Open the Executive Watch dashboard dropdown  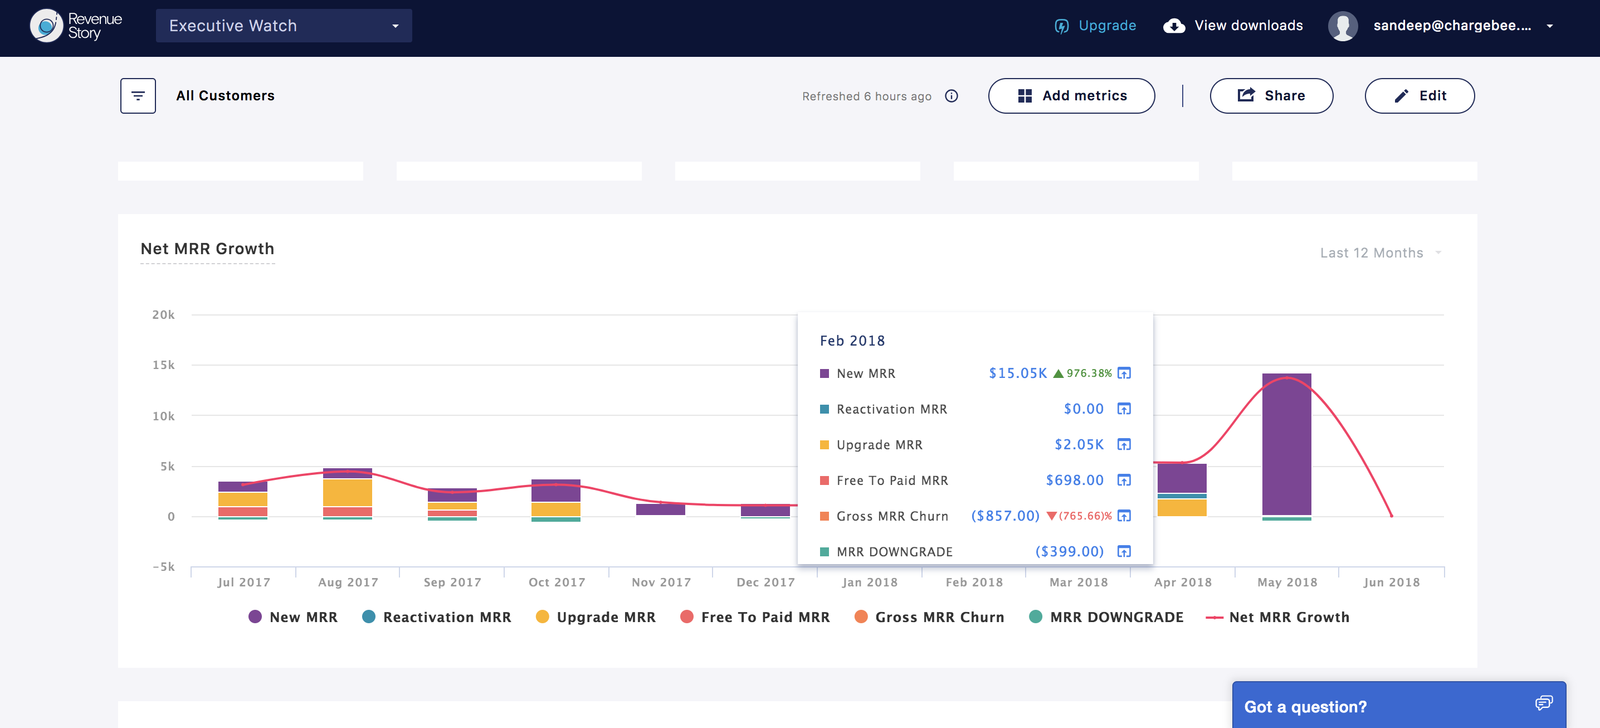tap(284, 26)
